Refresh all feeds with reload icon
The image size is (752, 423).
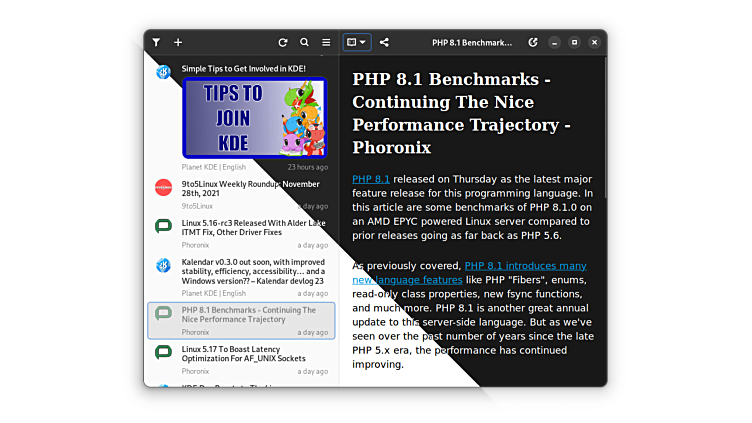pos(283,43)
